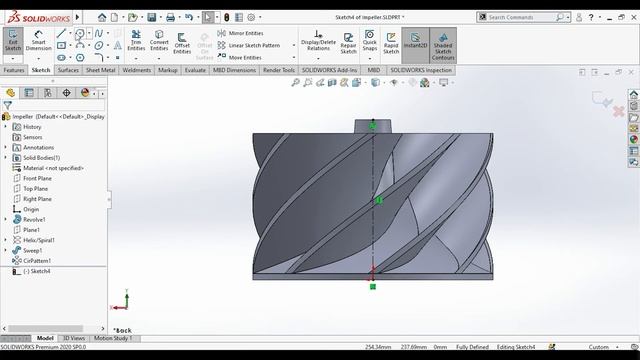Click the Zoom to Fit icon

[296, 82]
